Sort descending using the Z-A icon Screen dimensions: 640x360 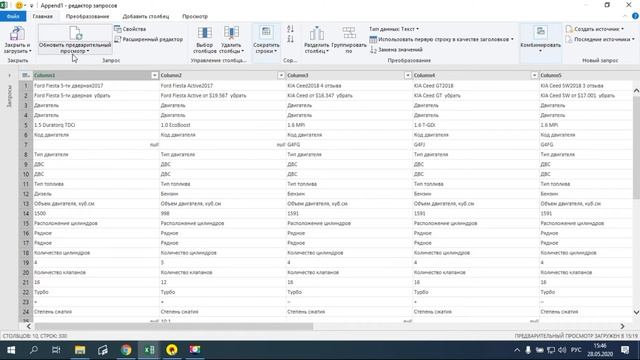[290, 39]
